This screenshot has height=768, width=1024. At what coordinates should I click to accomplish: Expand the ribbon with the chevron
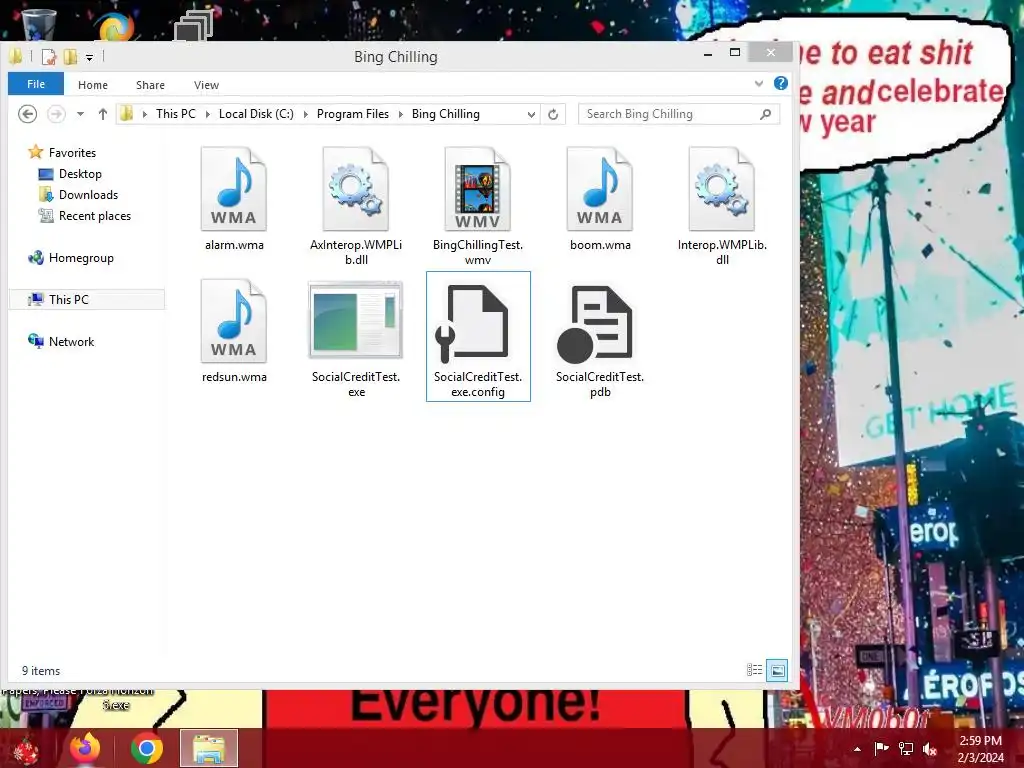[759, 84]
